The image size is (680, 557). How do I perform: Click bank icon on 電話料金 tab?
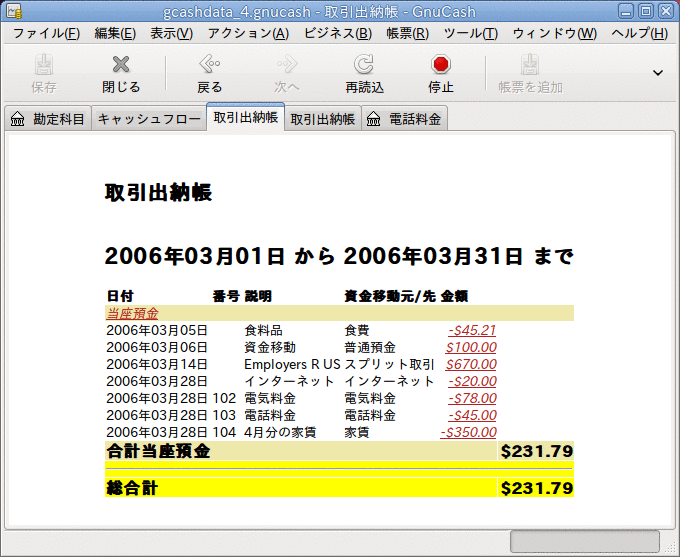(373, 119)
